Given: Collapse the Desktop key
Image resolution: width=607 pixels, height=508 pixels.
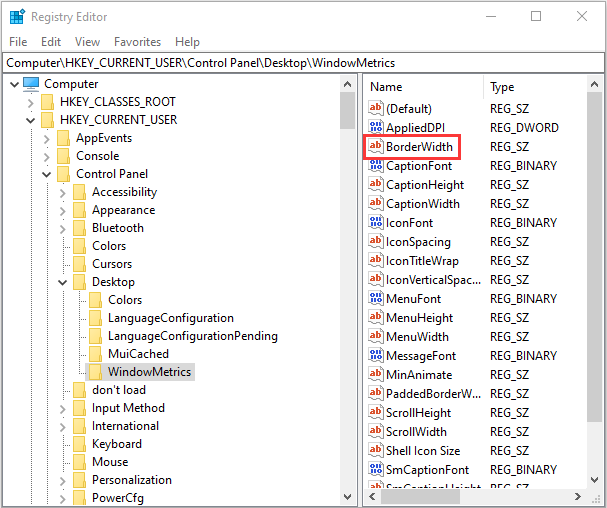Looking at the screenshot, I should click(62, 282).
